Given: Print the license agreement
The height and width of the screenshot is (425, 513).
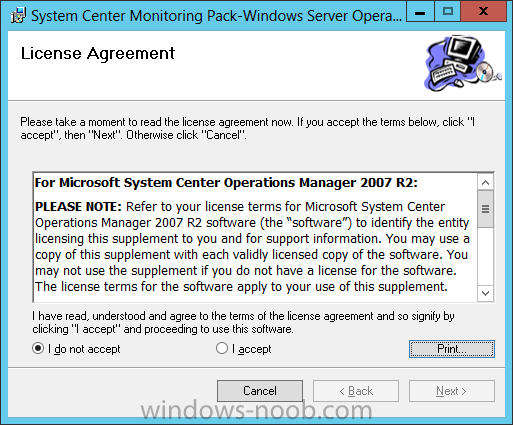Looking at the screenshot, I should (x=452, y=349).
